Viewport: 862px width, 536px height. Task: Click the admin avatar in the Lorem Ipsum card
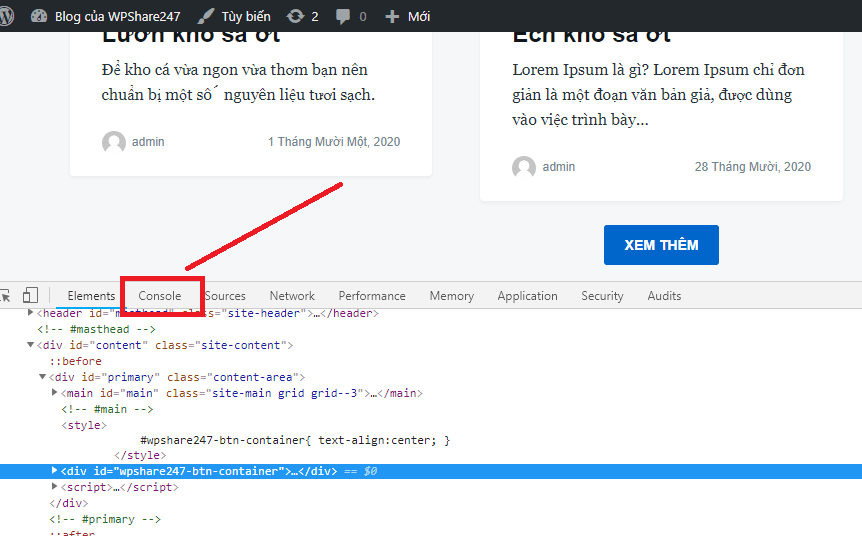(524, 167)
